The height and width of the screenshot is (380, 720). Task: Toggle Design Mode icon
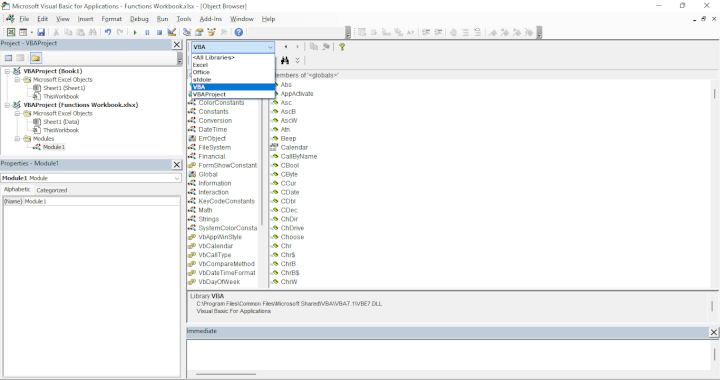coord(171,32)
